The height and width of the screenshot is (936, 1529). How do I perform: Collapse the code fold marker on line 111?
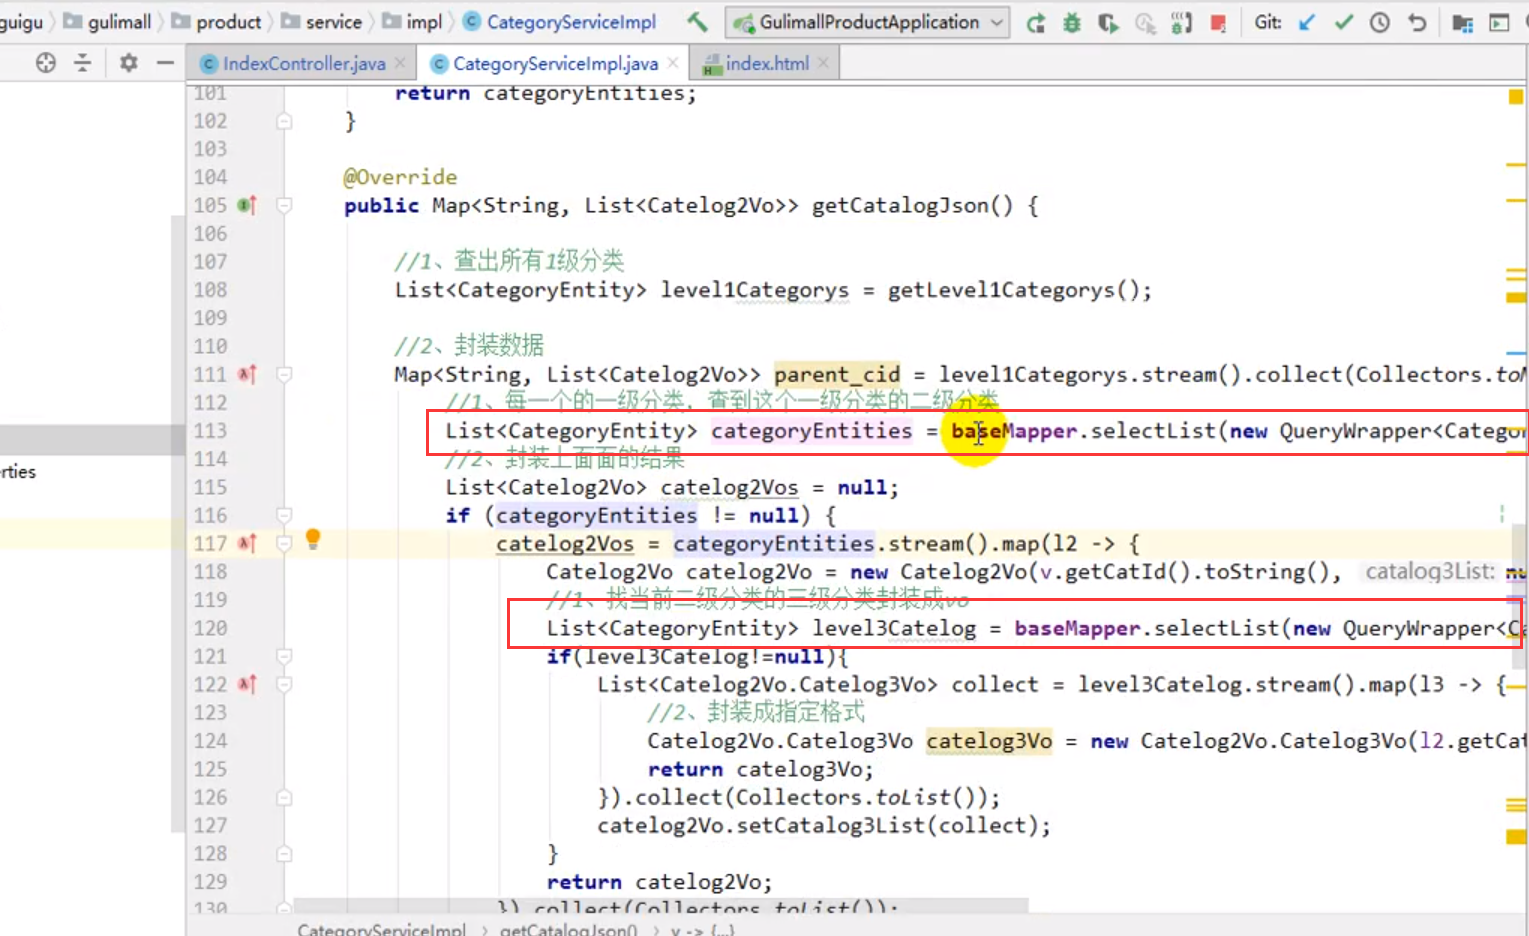pos(284,374)
